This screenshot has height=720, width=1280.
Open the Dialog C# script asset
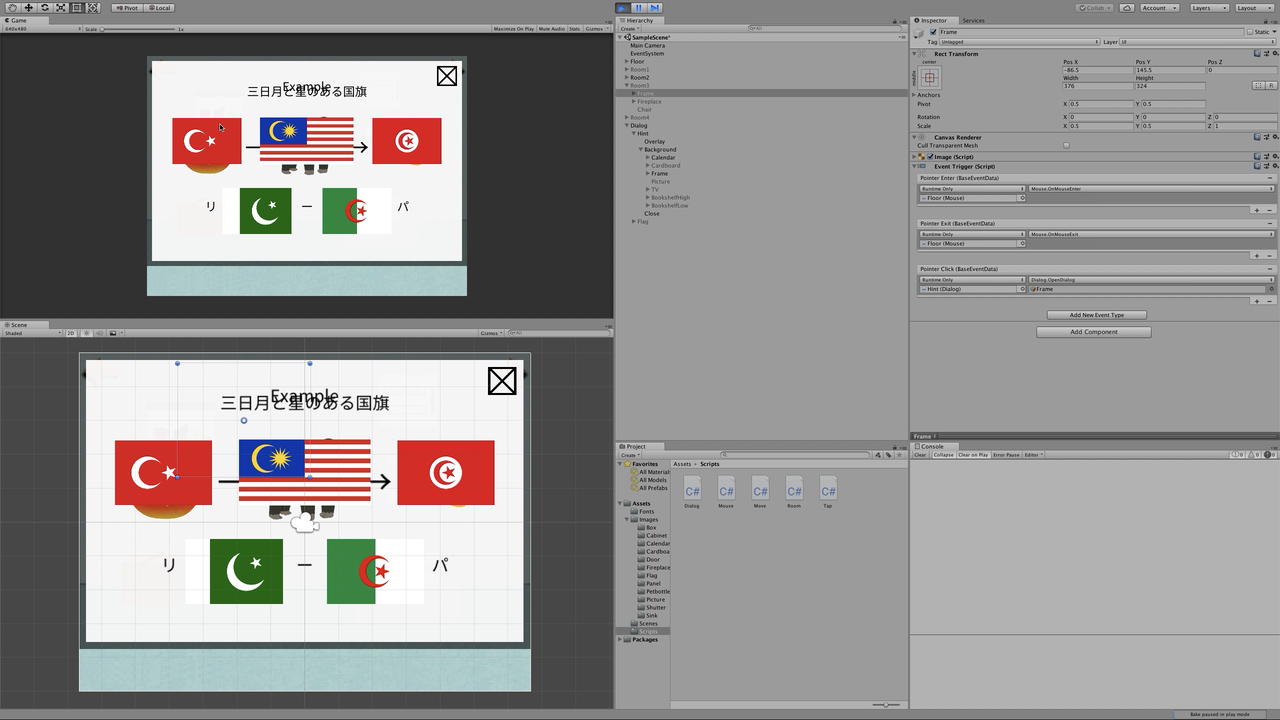point(692,489)
